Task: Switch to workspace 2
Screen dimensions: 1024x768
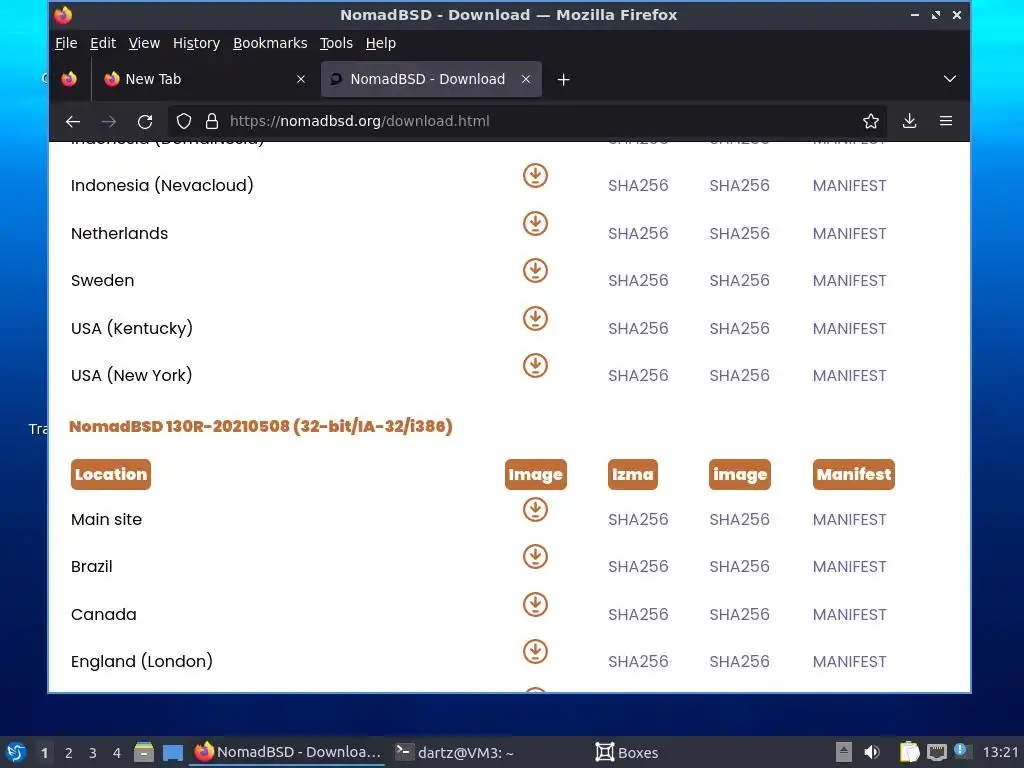Action: (69, 753)
